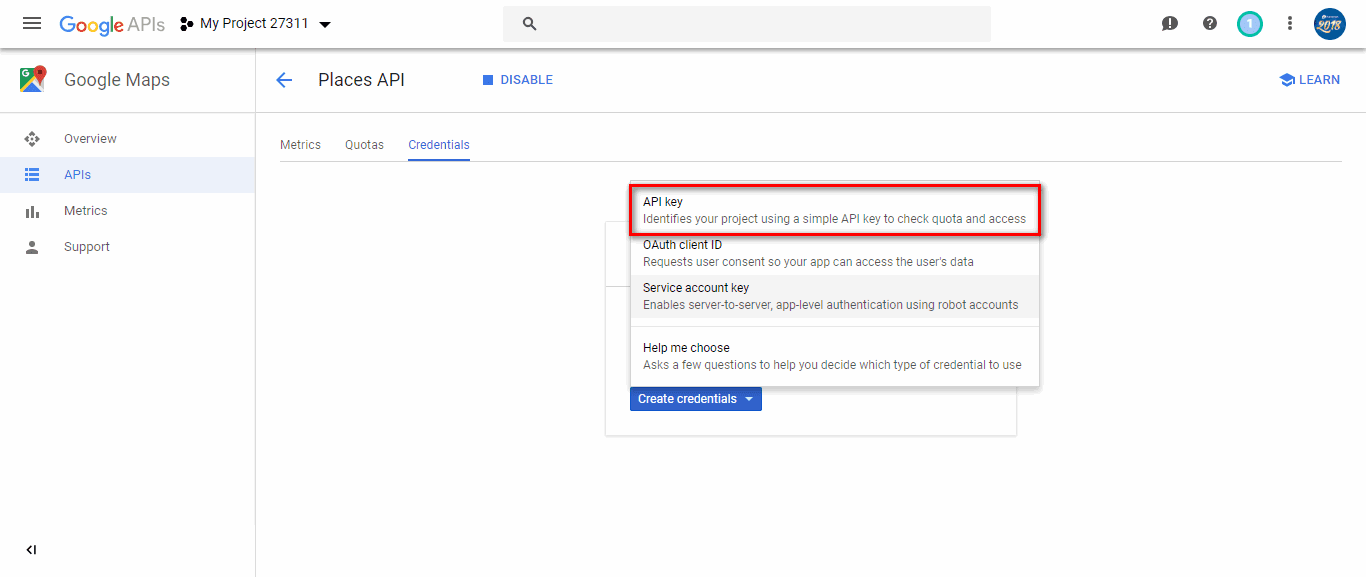Screen dimensions: 1366x577
Task: Click the search magnifier icon
Action: (x=530, y=24)
